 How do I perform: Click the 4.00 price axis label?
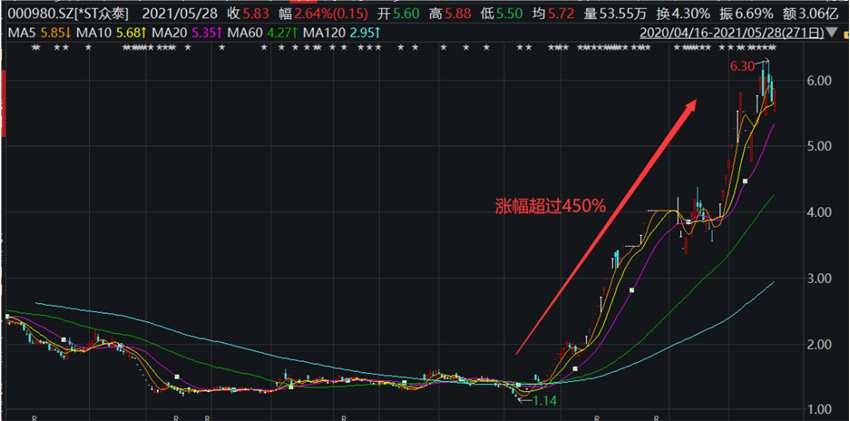pos(820,212)
